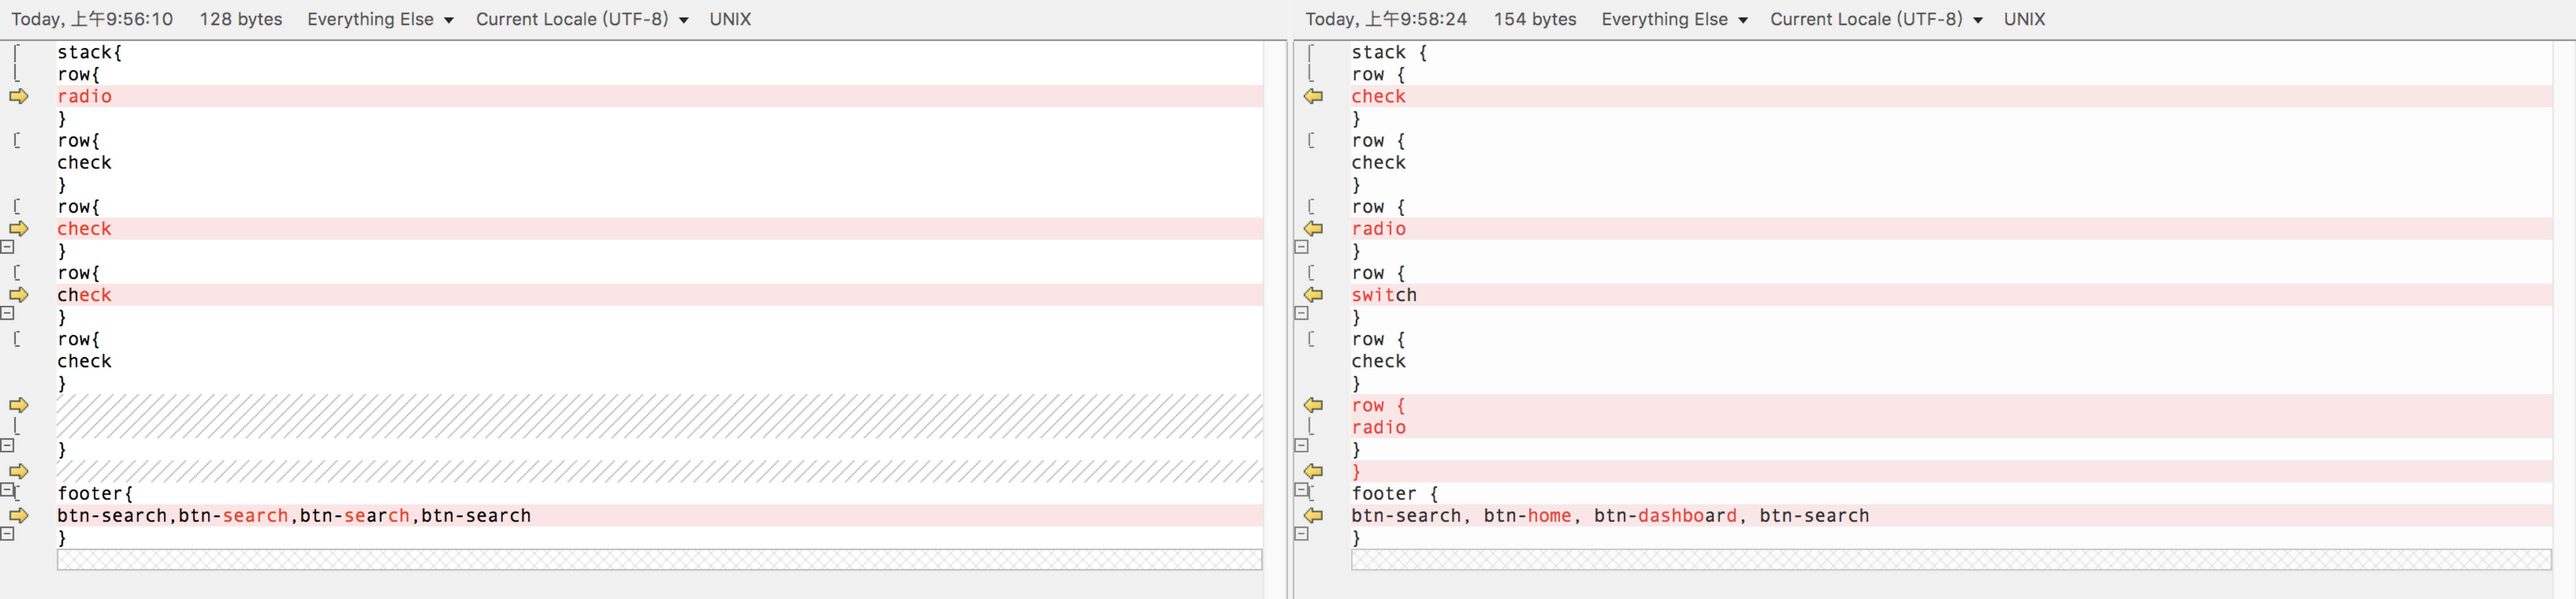Click right arrow beside the red 'radio' line in left pane

click(18, 96)
